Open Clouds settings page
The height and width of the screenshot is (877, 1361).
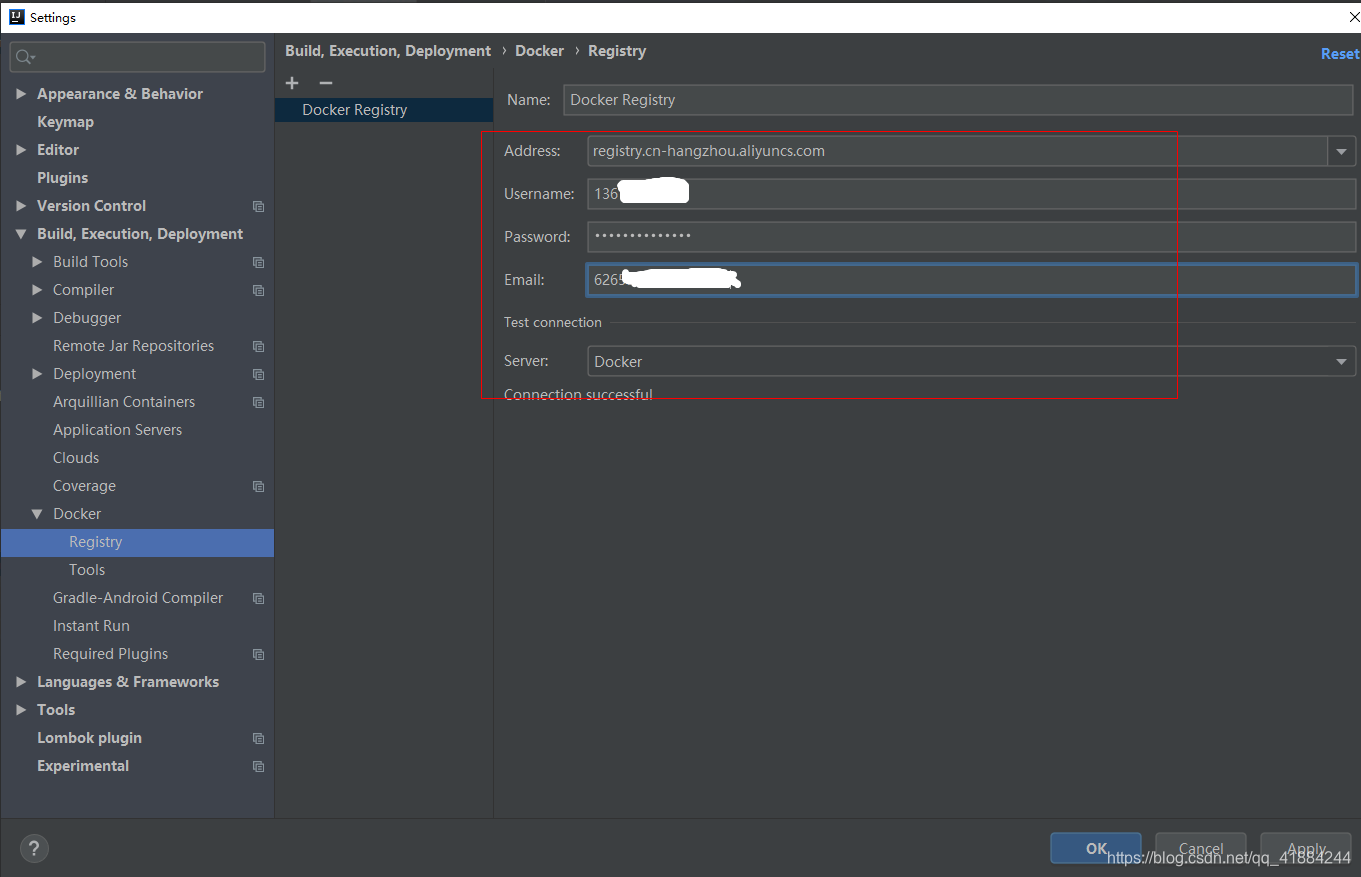click(x=76, y=458)
